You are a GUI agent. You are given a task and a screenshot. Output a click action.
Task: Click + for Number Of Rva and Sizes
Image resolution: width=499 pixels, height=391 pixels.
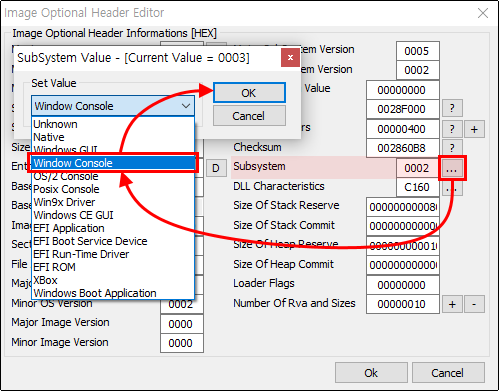tap(452, 304)
